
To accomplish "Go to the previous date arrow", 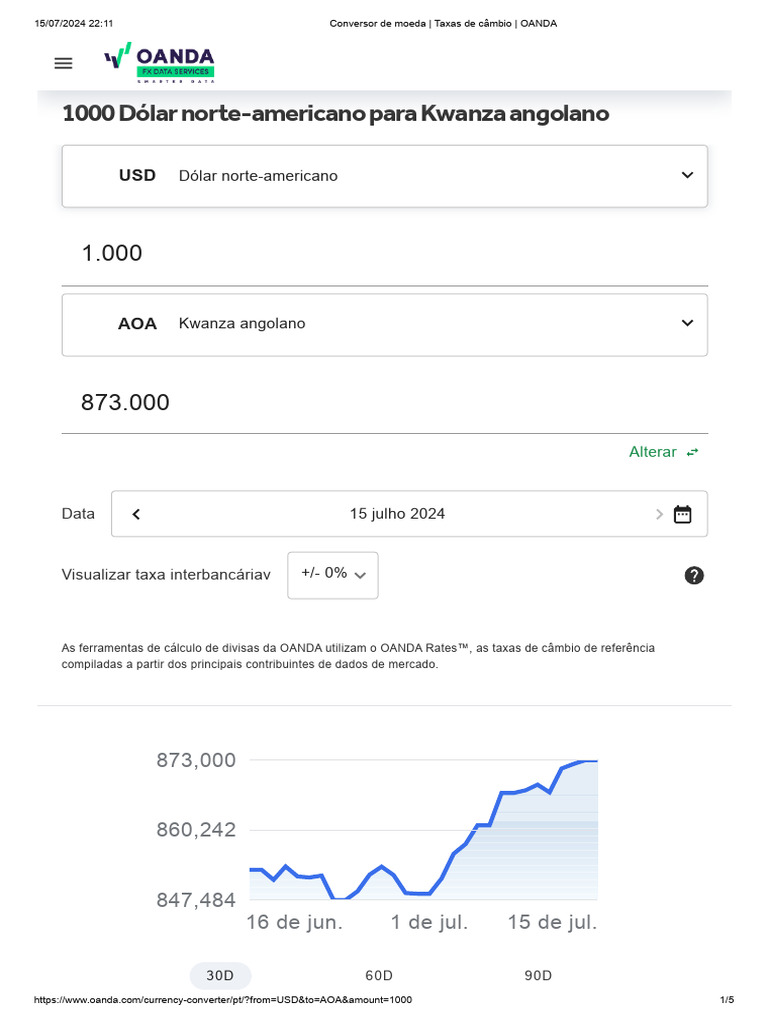I will pos(136,514).
